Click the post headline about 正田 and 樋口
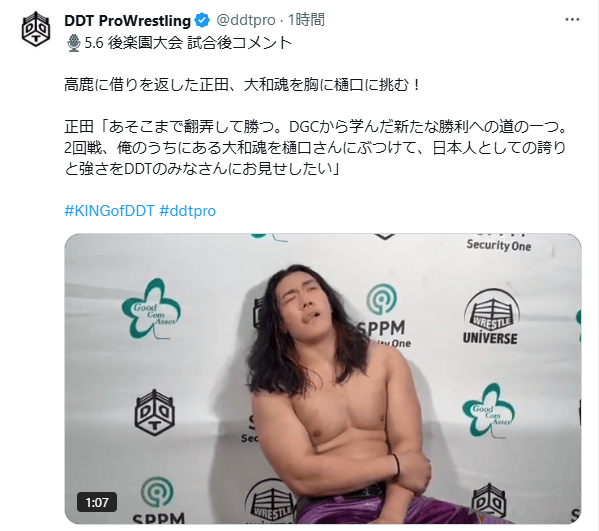The image size is (599, 531). 243,85
